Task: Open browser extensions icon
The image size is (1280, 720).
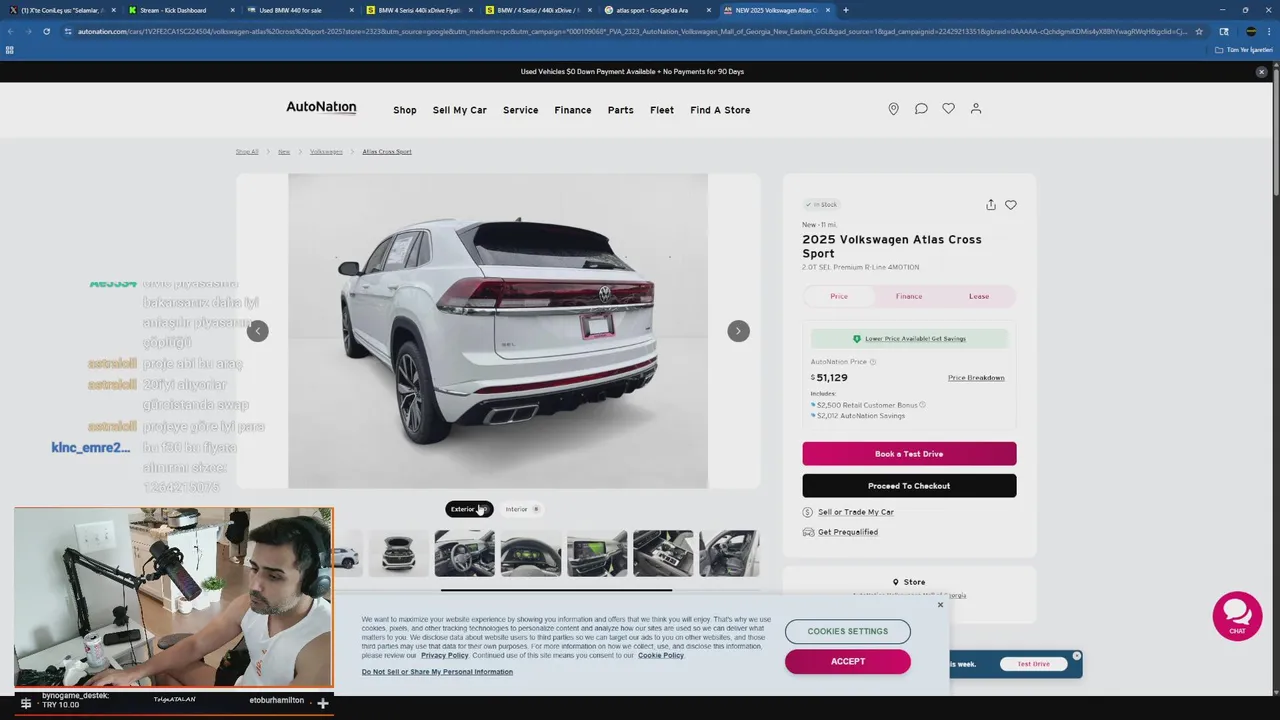Action: [1223, 31]
